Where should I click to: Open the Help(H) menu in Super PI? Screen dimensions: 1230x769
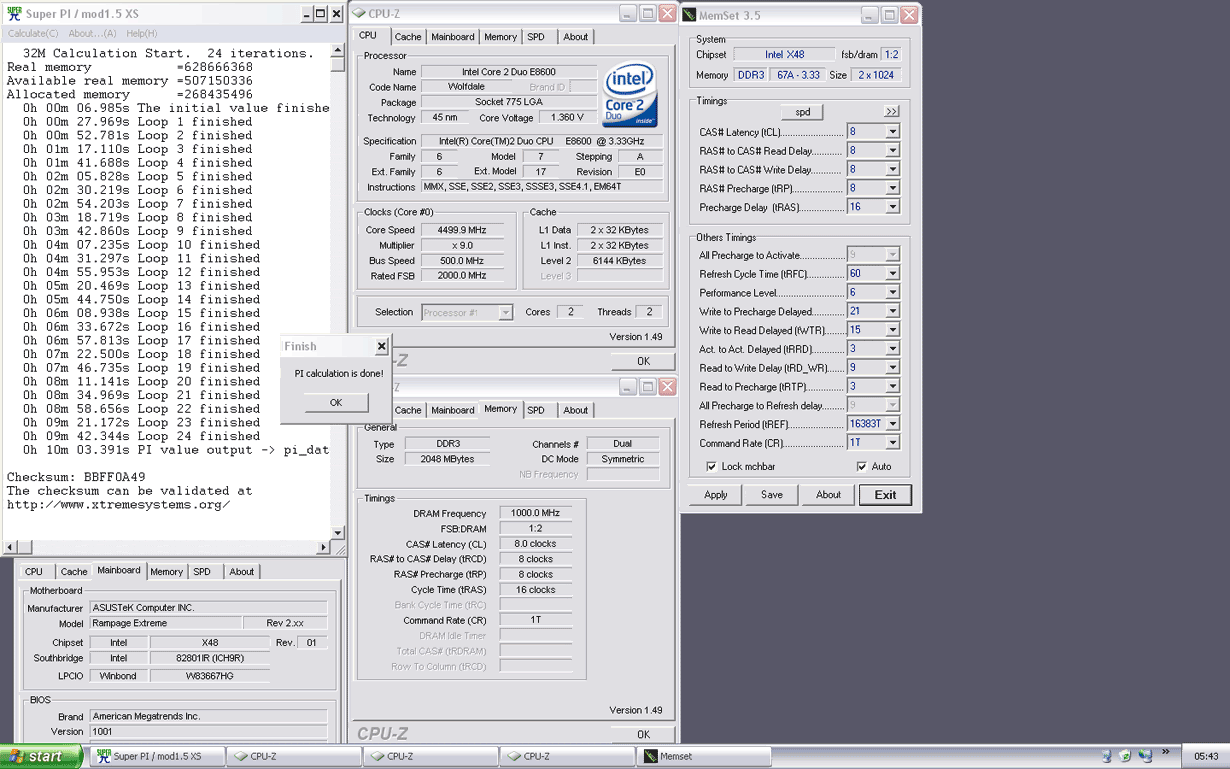[142, 33]
